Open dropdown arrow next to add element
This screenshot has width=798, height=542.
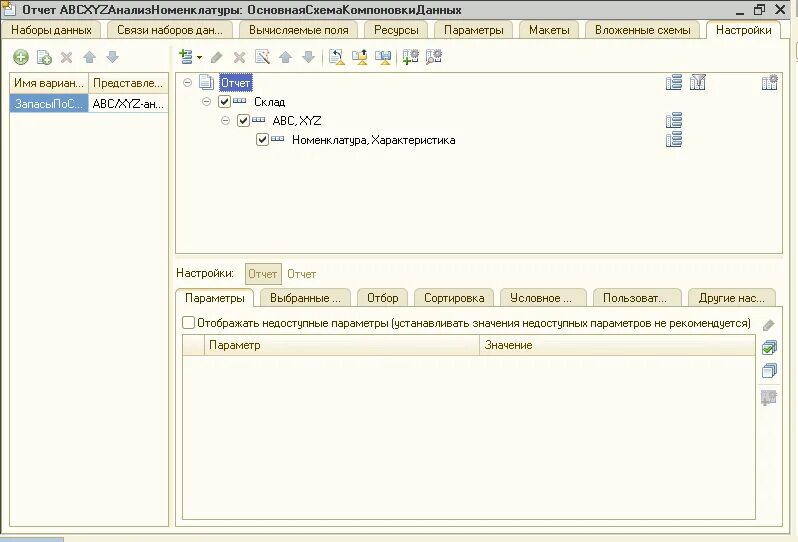point(199,57)
